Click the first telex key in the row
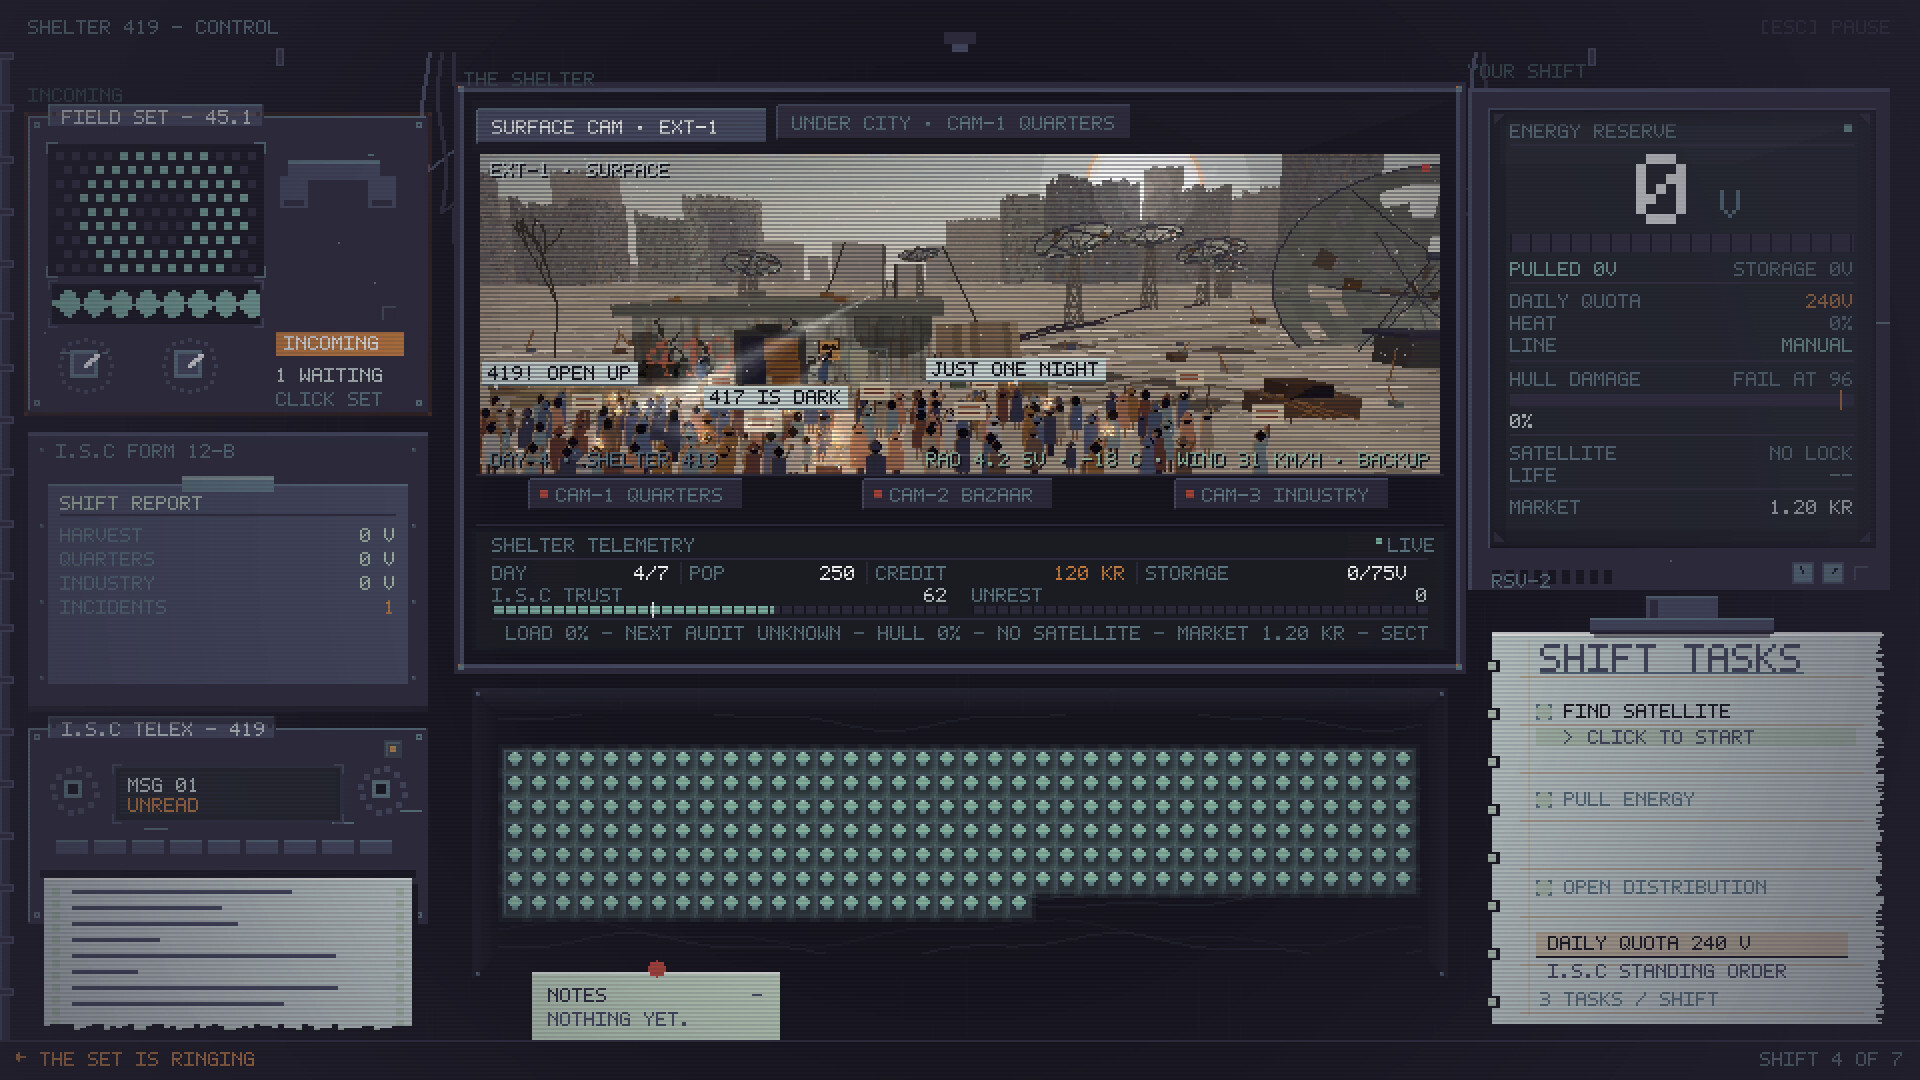The height and width of the screenshot is (1080, 1920). click(72, 847)
